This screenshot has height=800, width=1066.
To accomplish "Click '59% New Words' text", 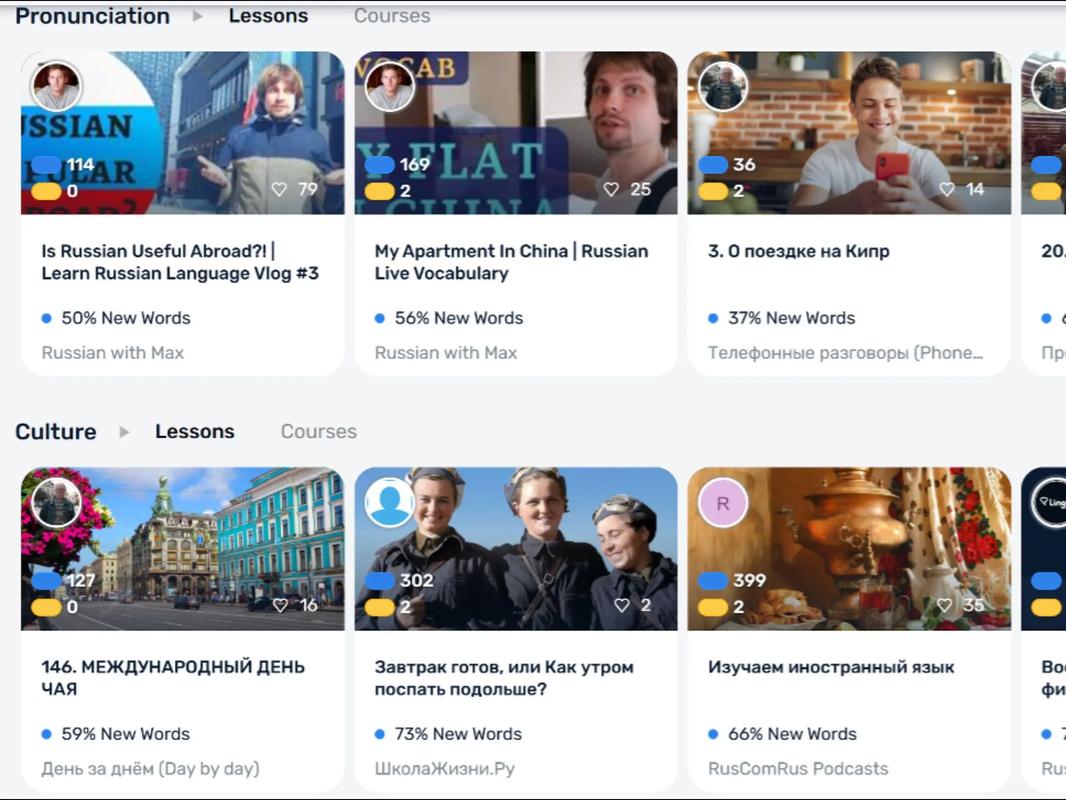I will [126, 734].
